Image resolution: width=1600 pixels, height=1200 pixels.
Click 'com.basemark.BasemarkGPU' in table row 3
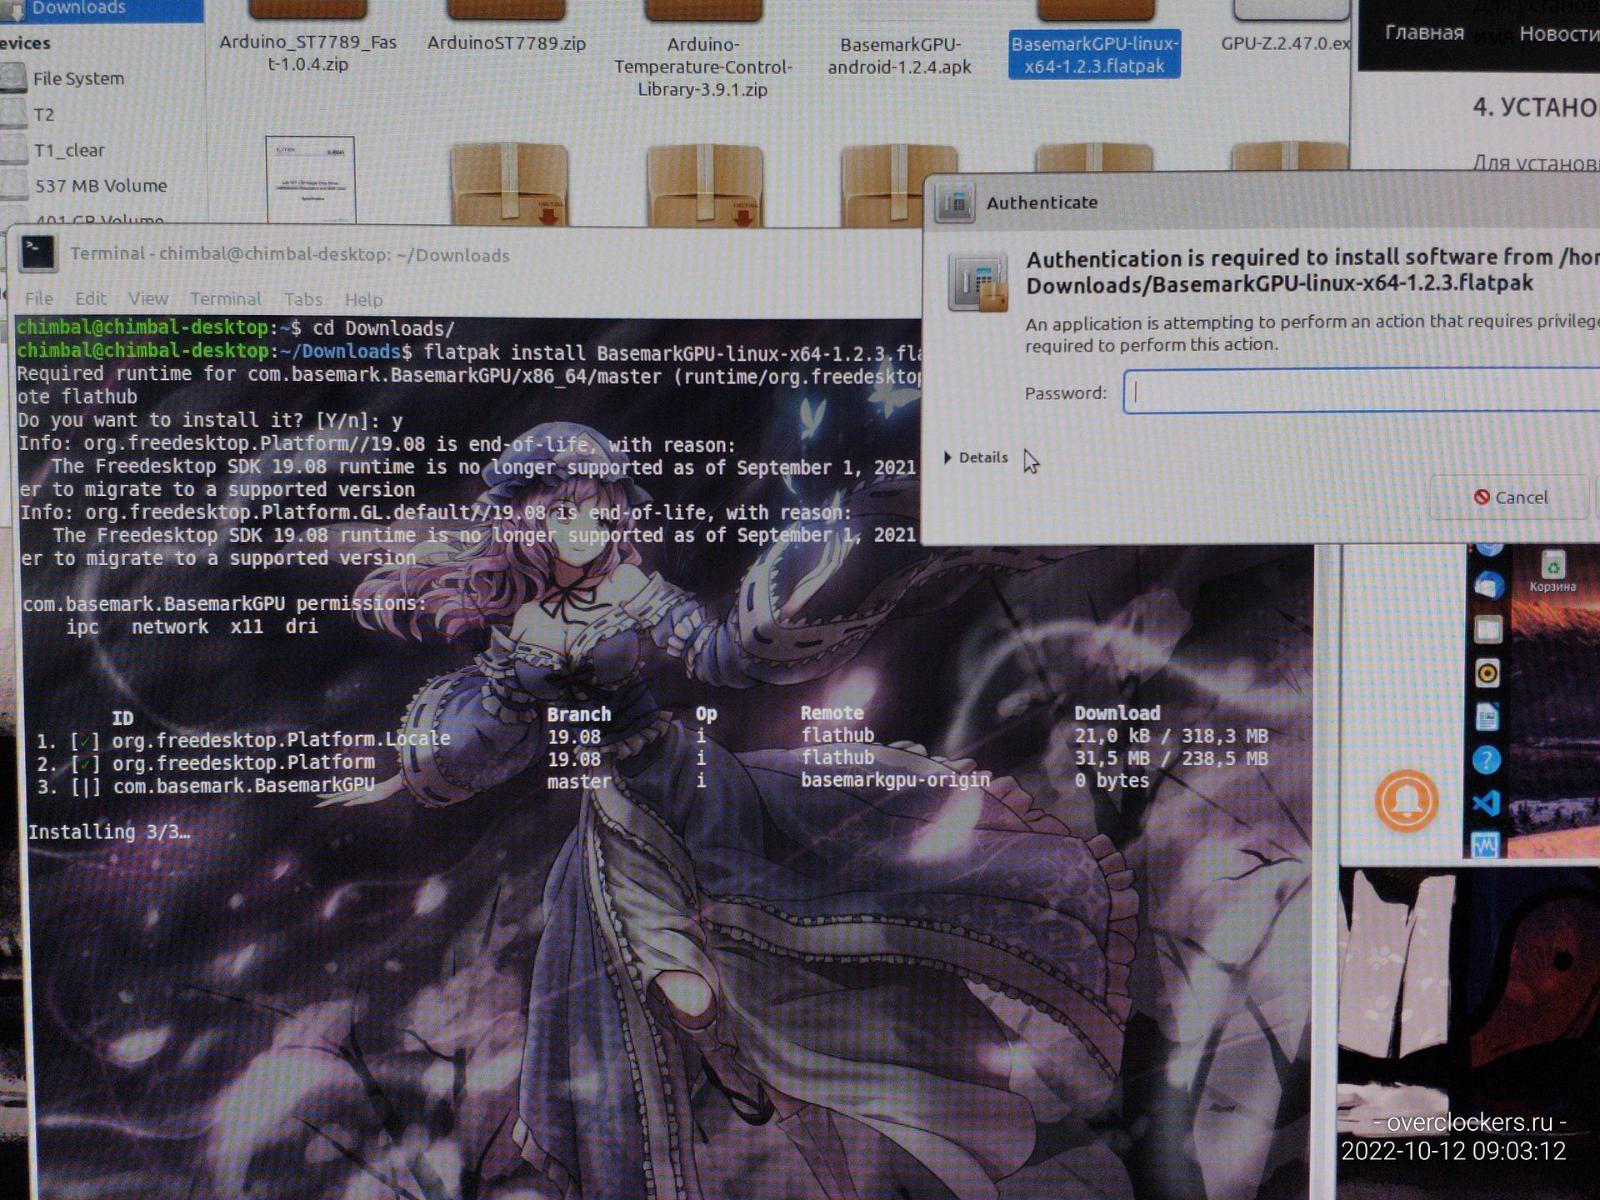[x=244, y=785]
